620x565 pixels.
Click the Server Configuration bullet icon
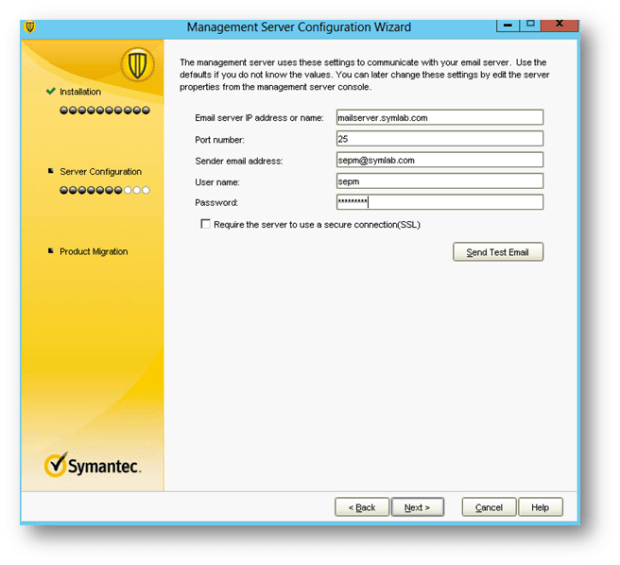[50, 172]
